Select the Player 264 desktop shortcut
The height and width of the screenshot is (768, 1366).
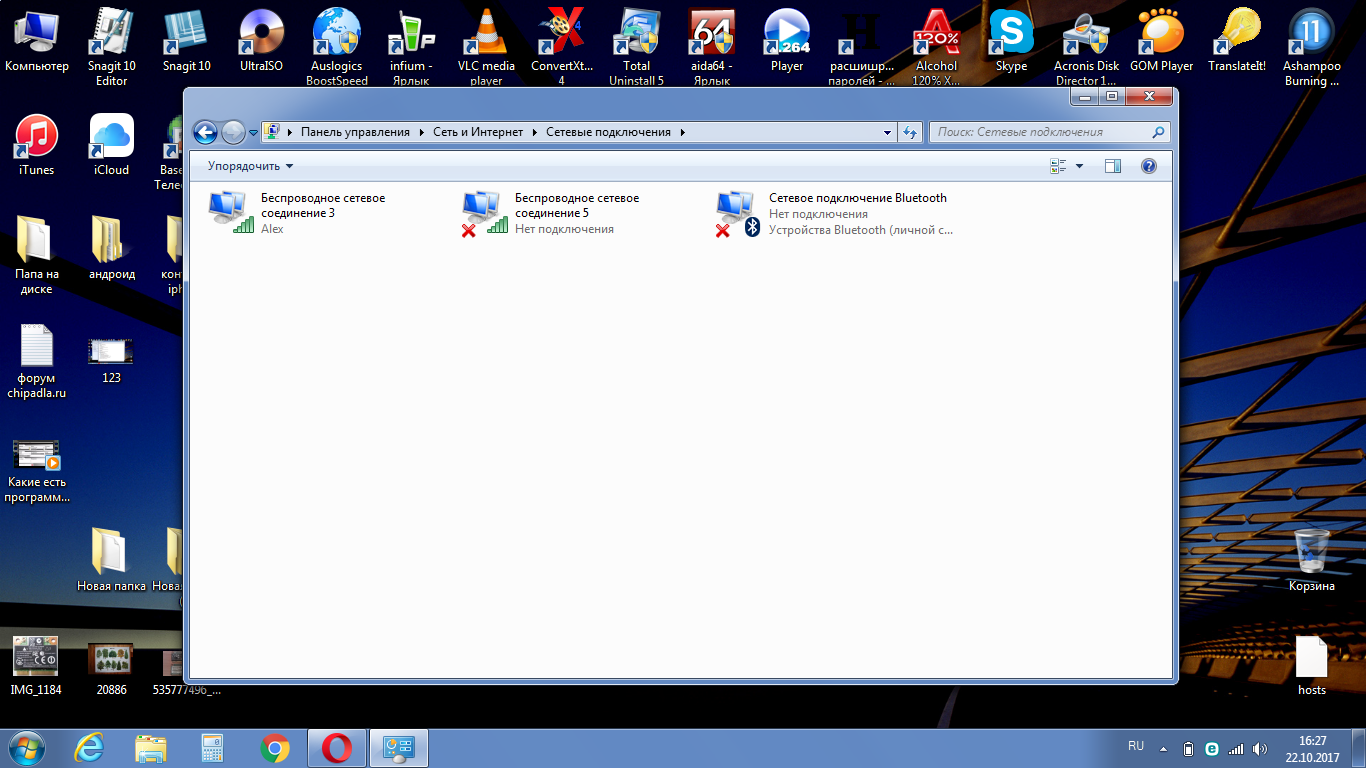coord(787,40)
